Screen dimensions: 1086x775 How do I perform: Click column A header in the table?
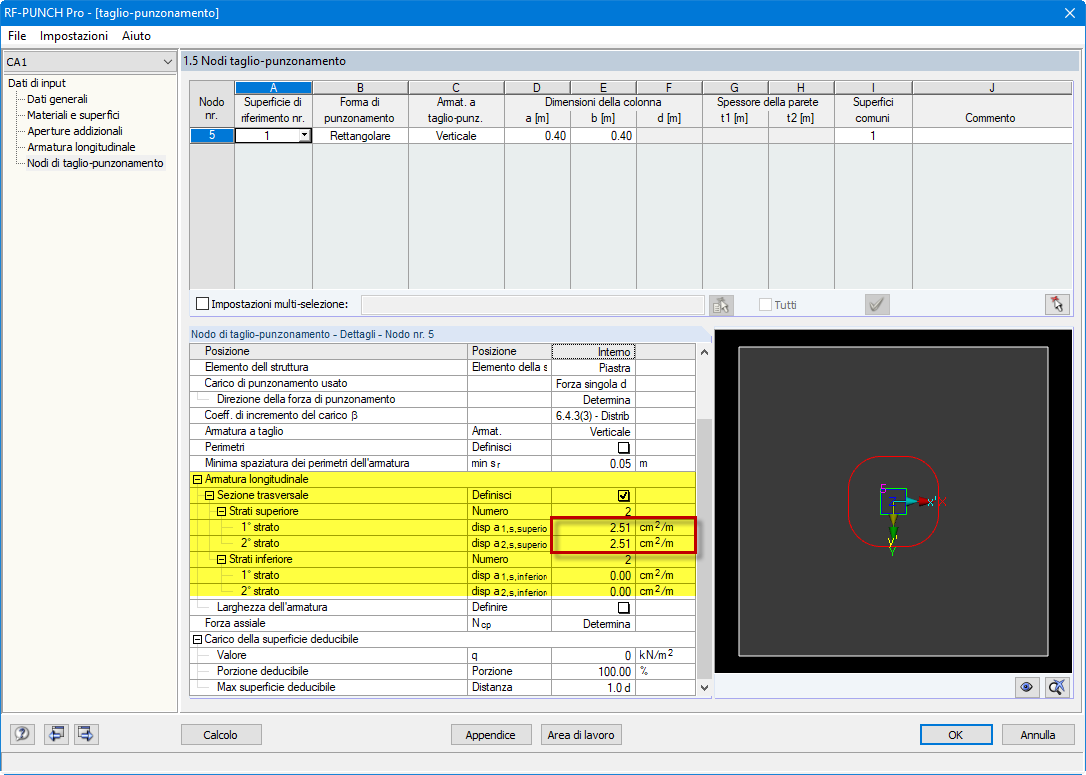pyautogui.click(x=274, y=88)
